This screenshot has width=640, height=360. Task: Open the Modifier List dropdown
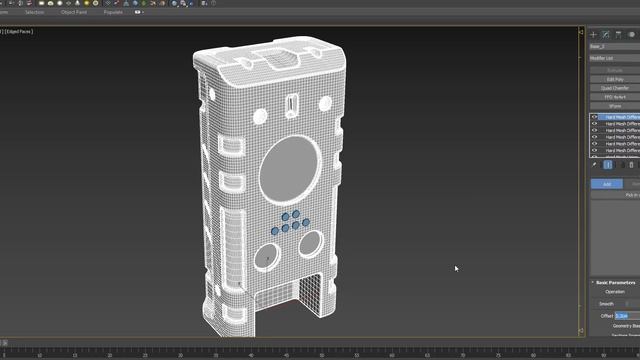pyautogui.click(x=615, y=58)
